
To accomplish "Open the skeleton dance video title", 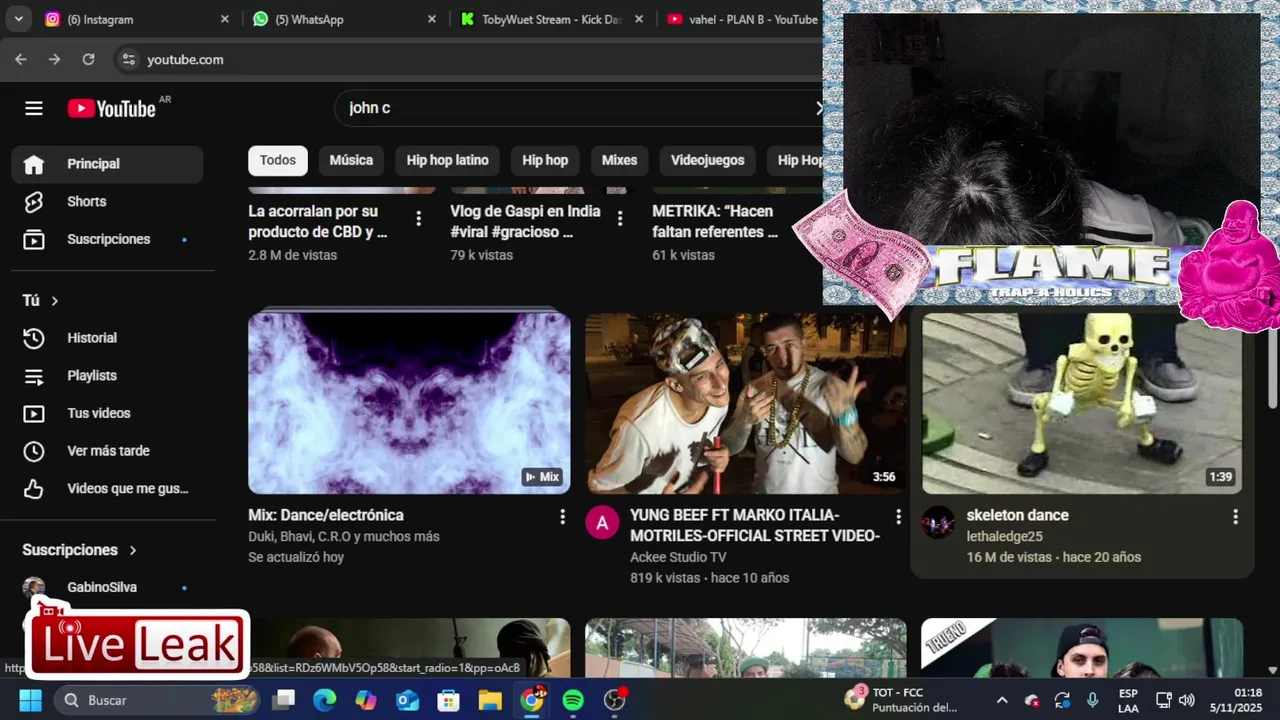I will click(x=1017, y=516).
